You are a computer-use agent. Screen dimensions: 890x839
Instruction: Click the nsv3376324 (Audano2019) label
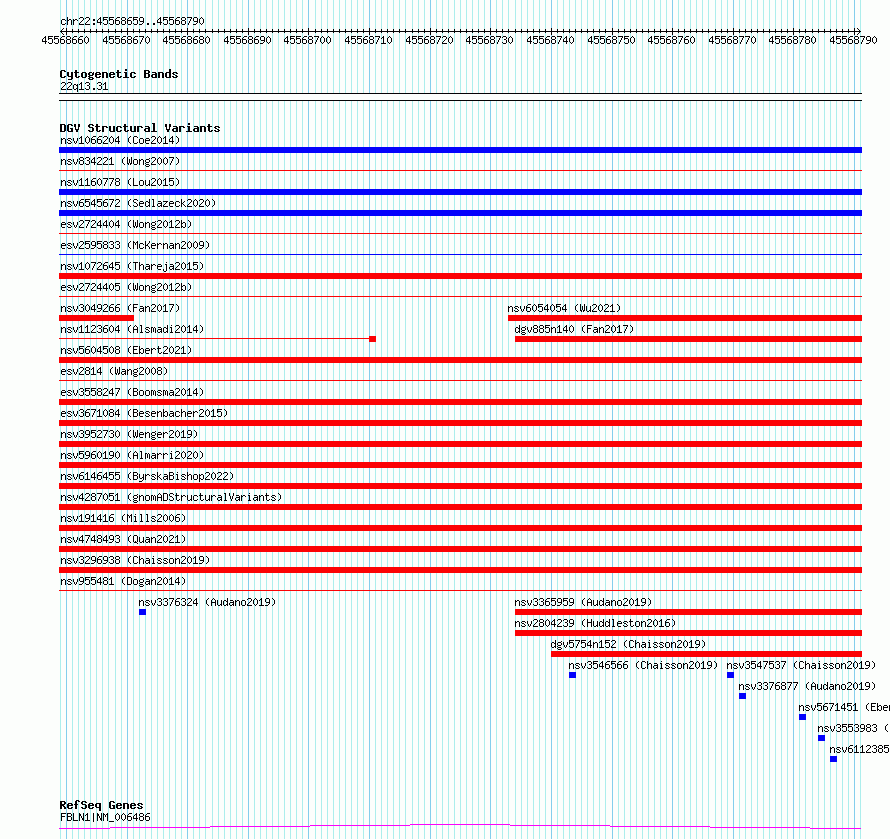[207, 602]
